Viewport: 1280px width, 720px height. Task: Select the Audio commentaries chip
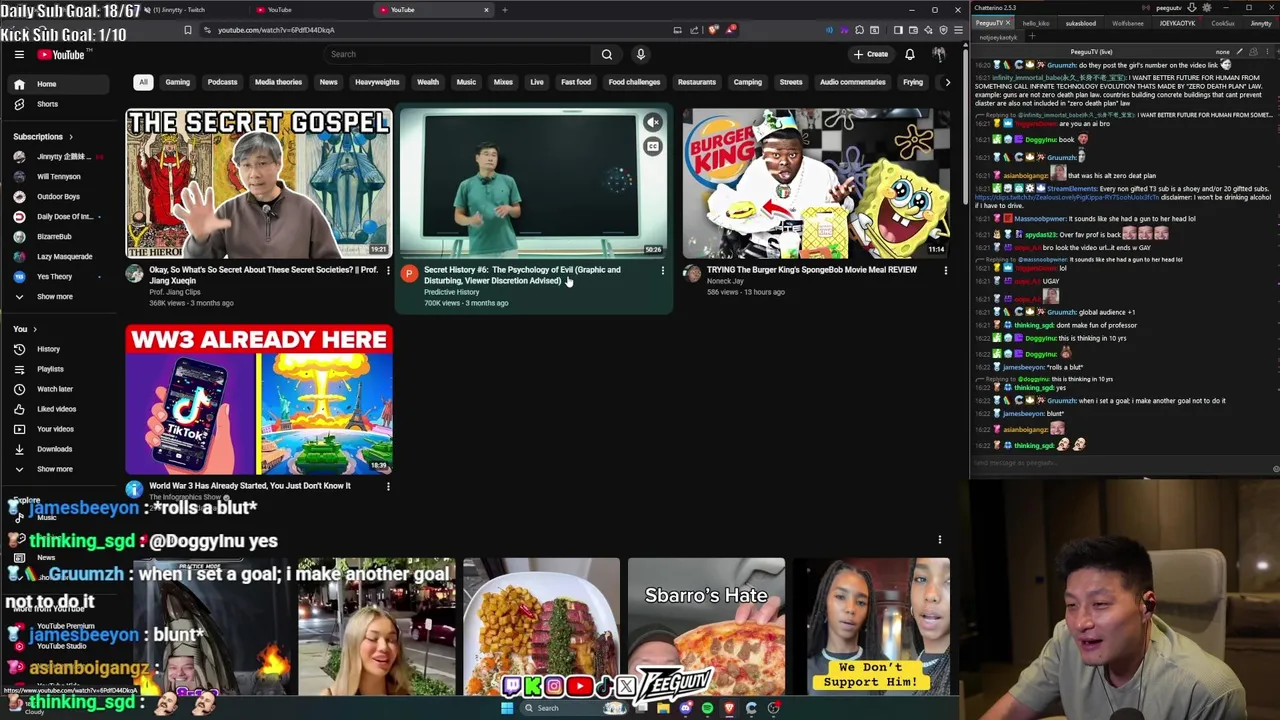(852, 82)
